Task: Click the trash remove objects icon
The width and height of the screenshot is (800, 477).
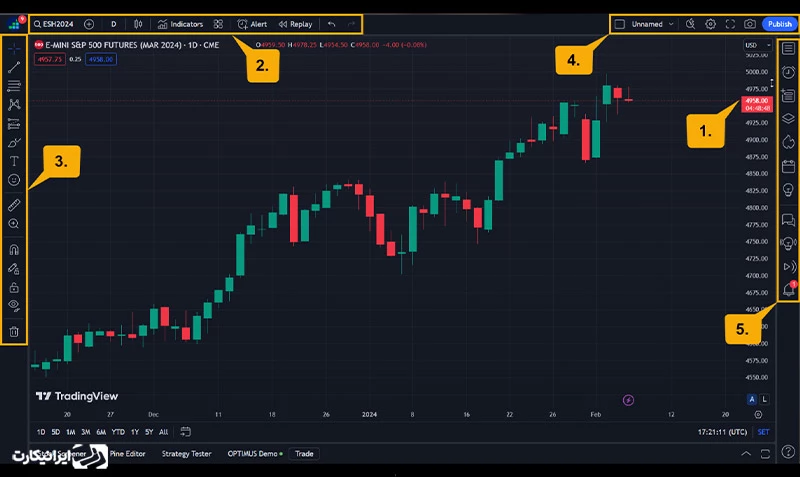Action: coord(14,332)
